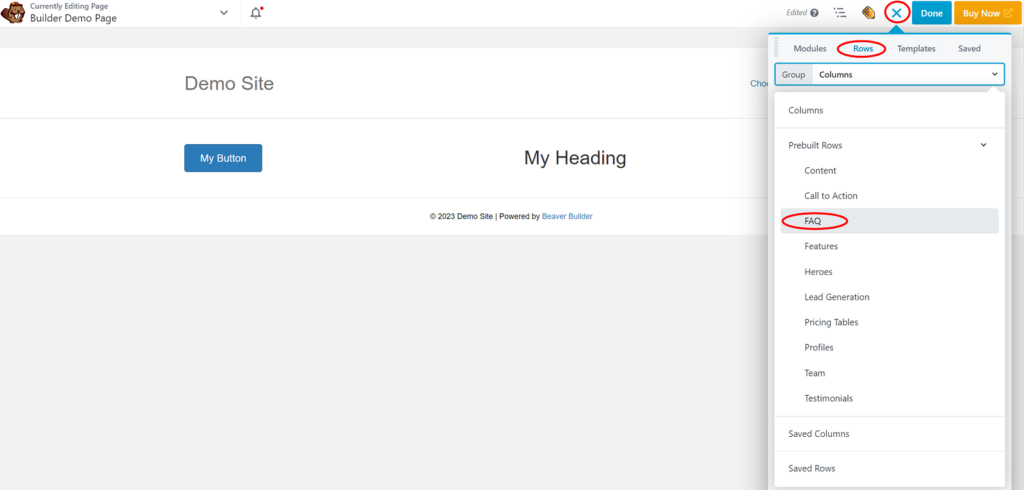
Task: Click the blue Done button
Action: click(931, 13)
